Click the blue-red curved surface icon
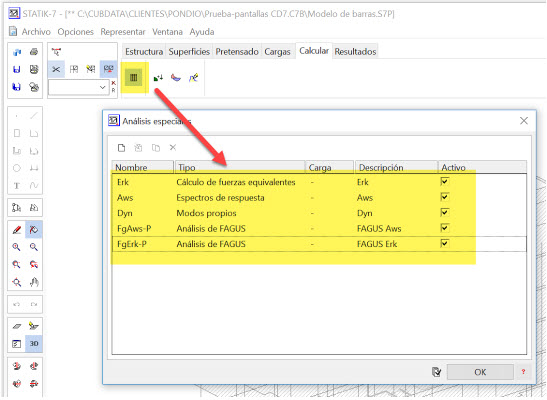 pyautogui.click(x=176, y=77)
